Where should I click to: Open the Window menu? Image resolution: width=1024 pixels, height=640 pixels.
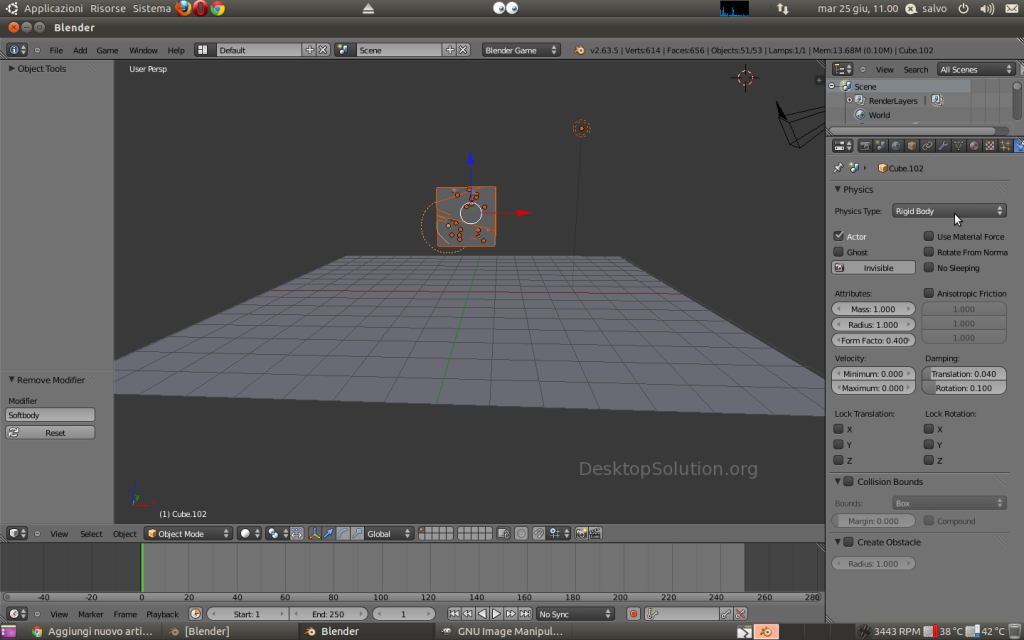pyautogui.click(x=143, y=50)
